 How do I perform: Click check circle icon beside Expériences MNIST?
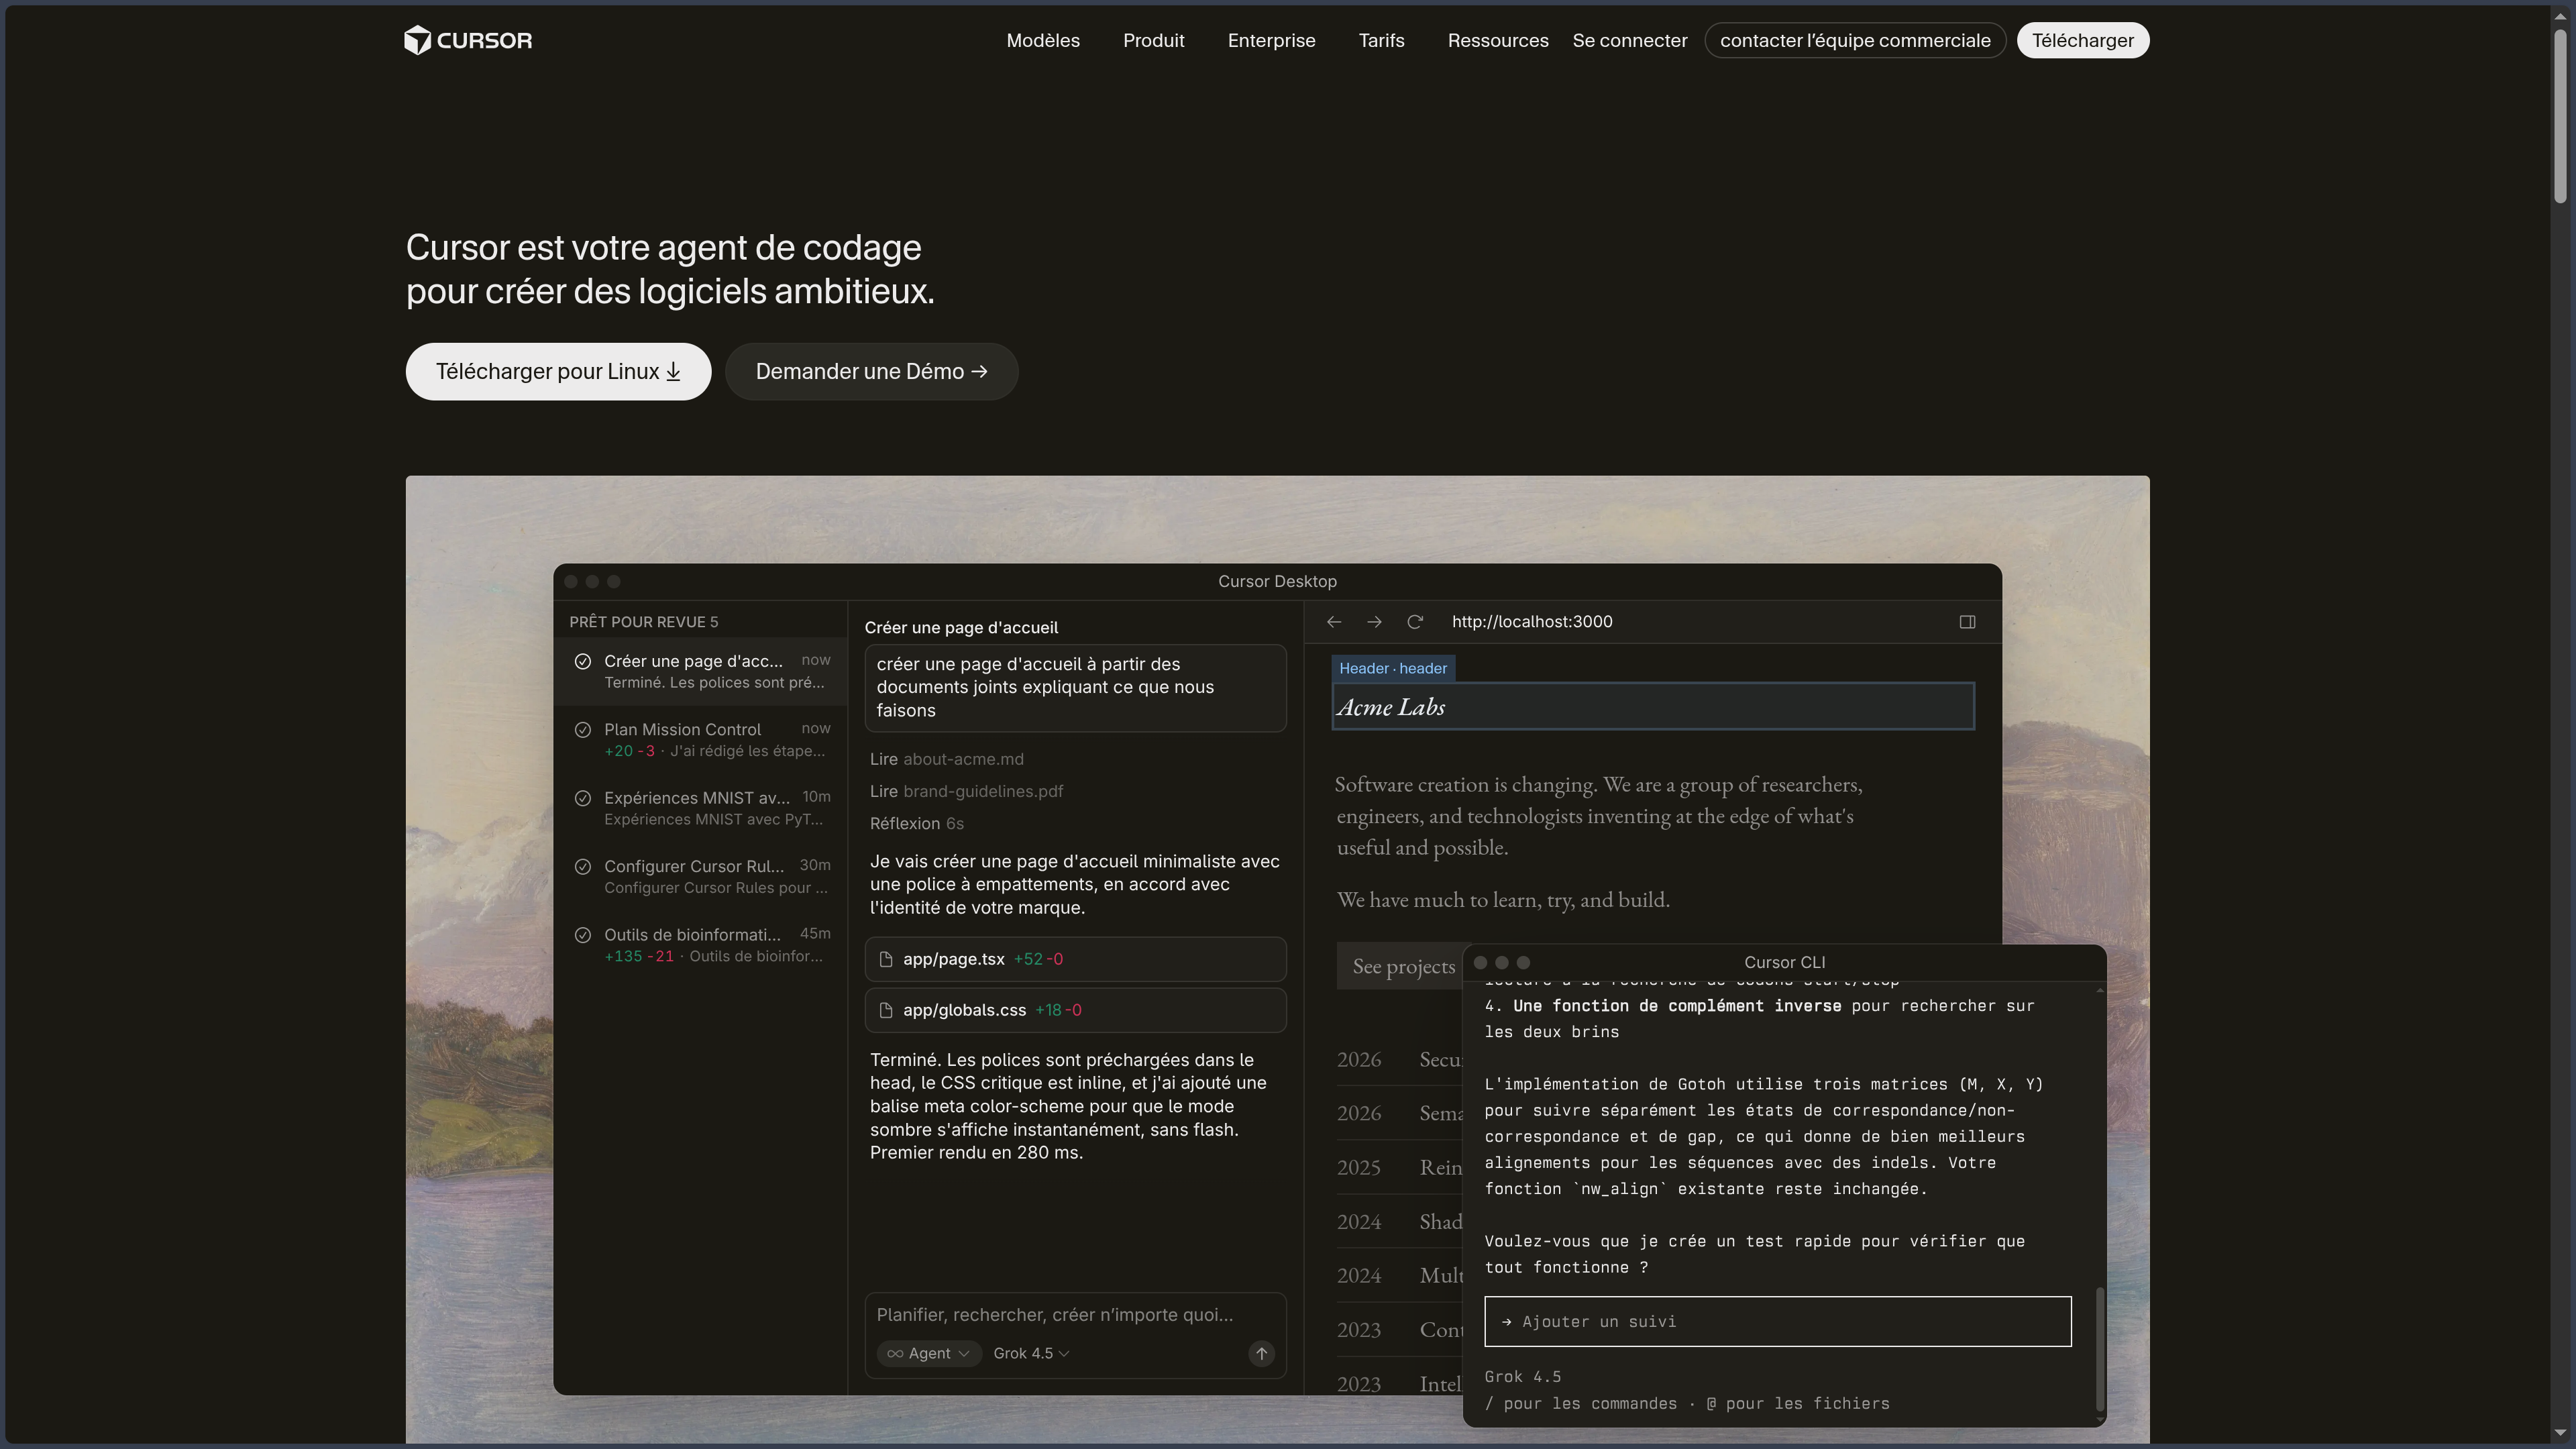pos(583,798)
